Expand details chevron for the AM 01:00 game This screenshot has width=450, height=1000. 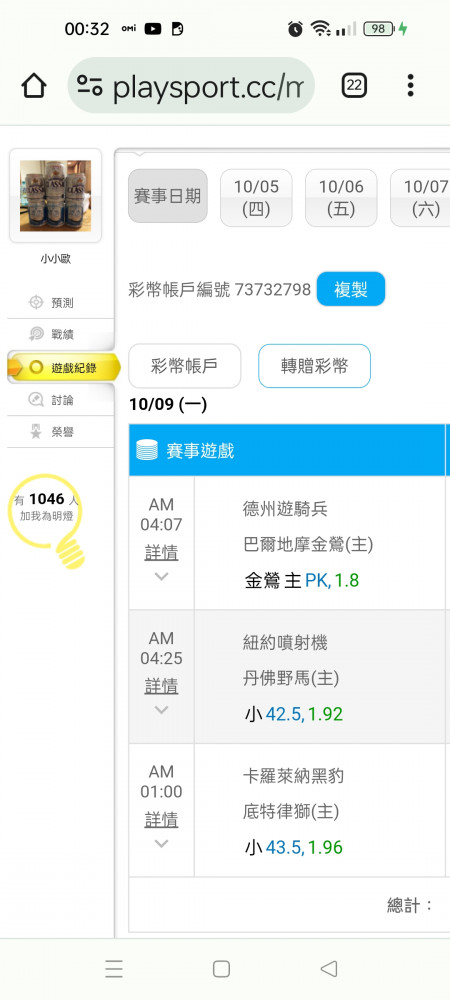pos(161,843)
